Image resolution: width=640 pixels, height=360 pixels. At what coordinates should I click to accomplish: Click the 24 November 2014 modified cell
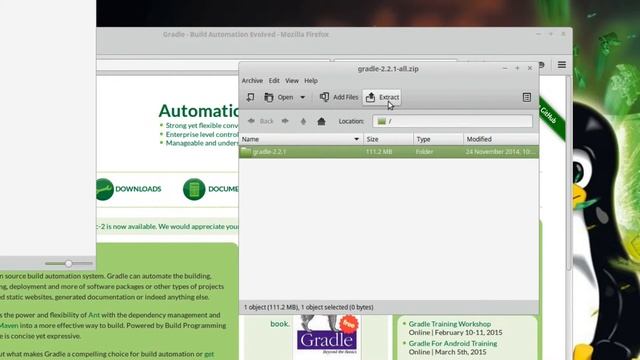tap(501, 152)
